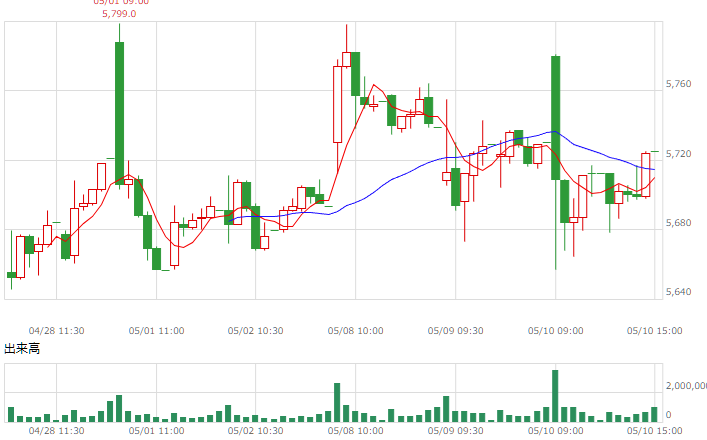Click the large green candle at 05/10 09:00
The height and width of the screenshot is (440, 707).
(556, 118)
